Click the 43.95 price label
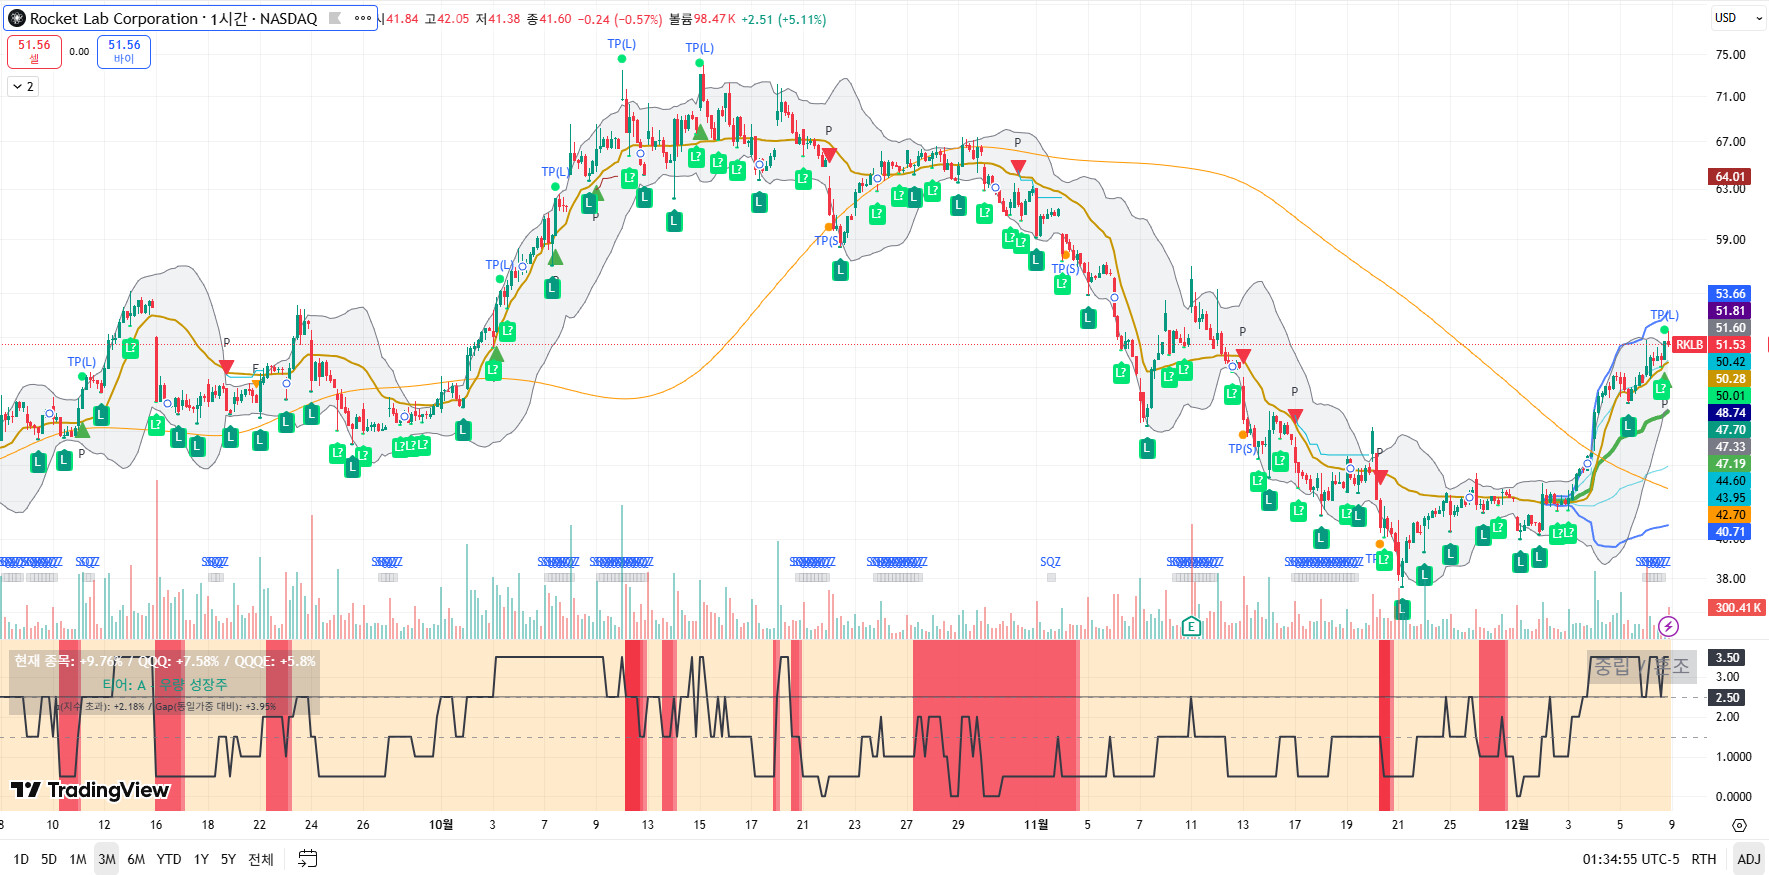Viewport: 1769px width, 875px height. pyautogui.click(x=1730, y=498)
